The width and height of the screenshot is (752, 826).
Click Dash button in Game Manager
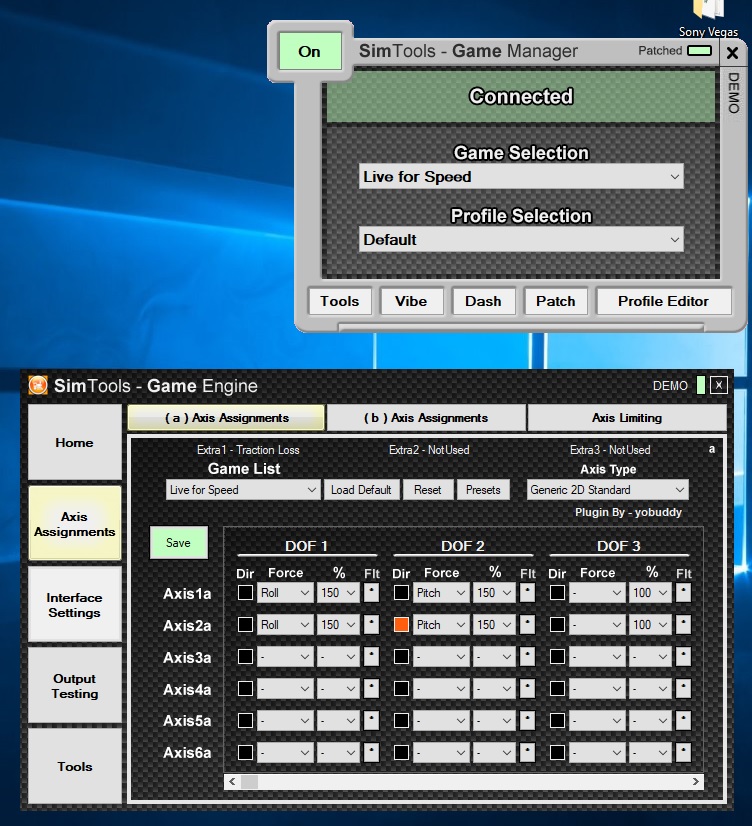pyautogui.click(x=483, y=301)
